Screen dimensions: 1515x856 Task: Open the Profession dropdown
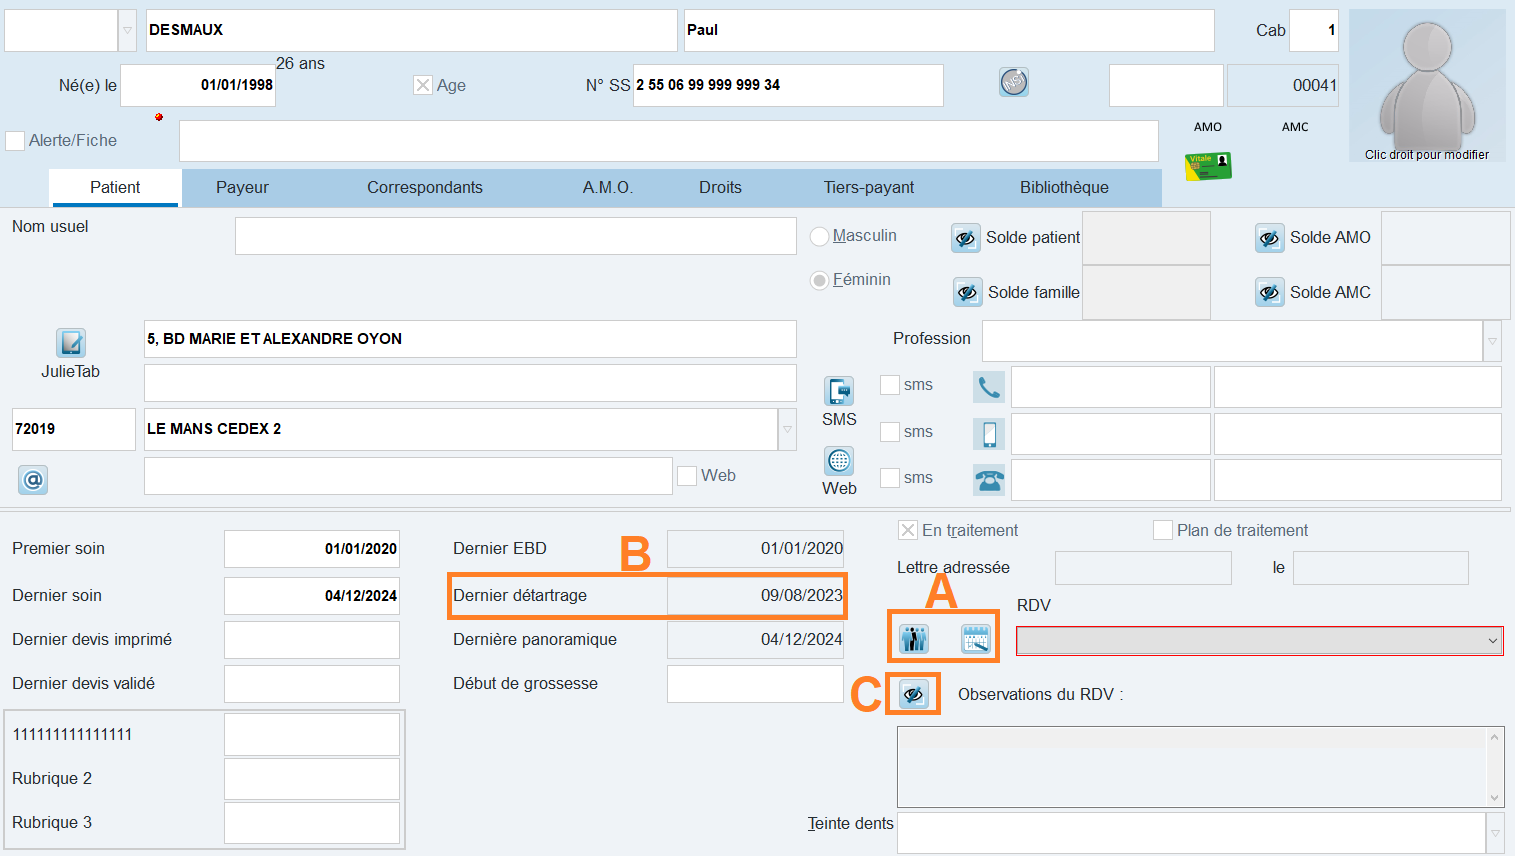point(1492,341)
